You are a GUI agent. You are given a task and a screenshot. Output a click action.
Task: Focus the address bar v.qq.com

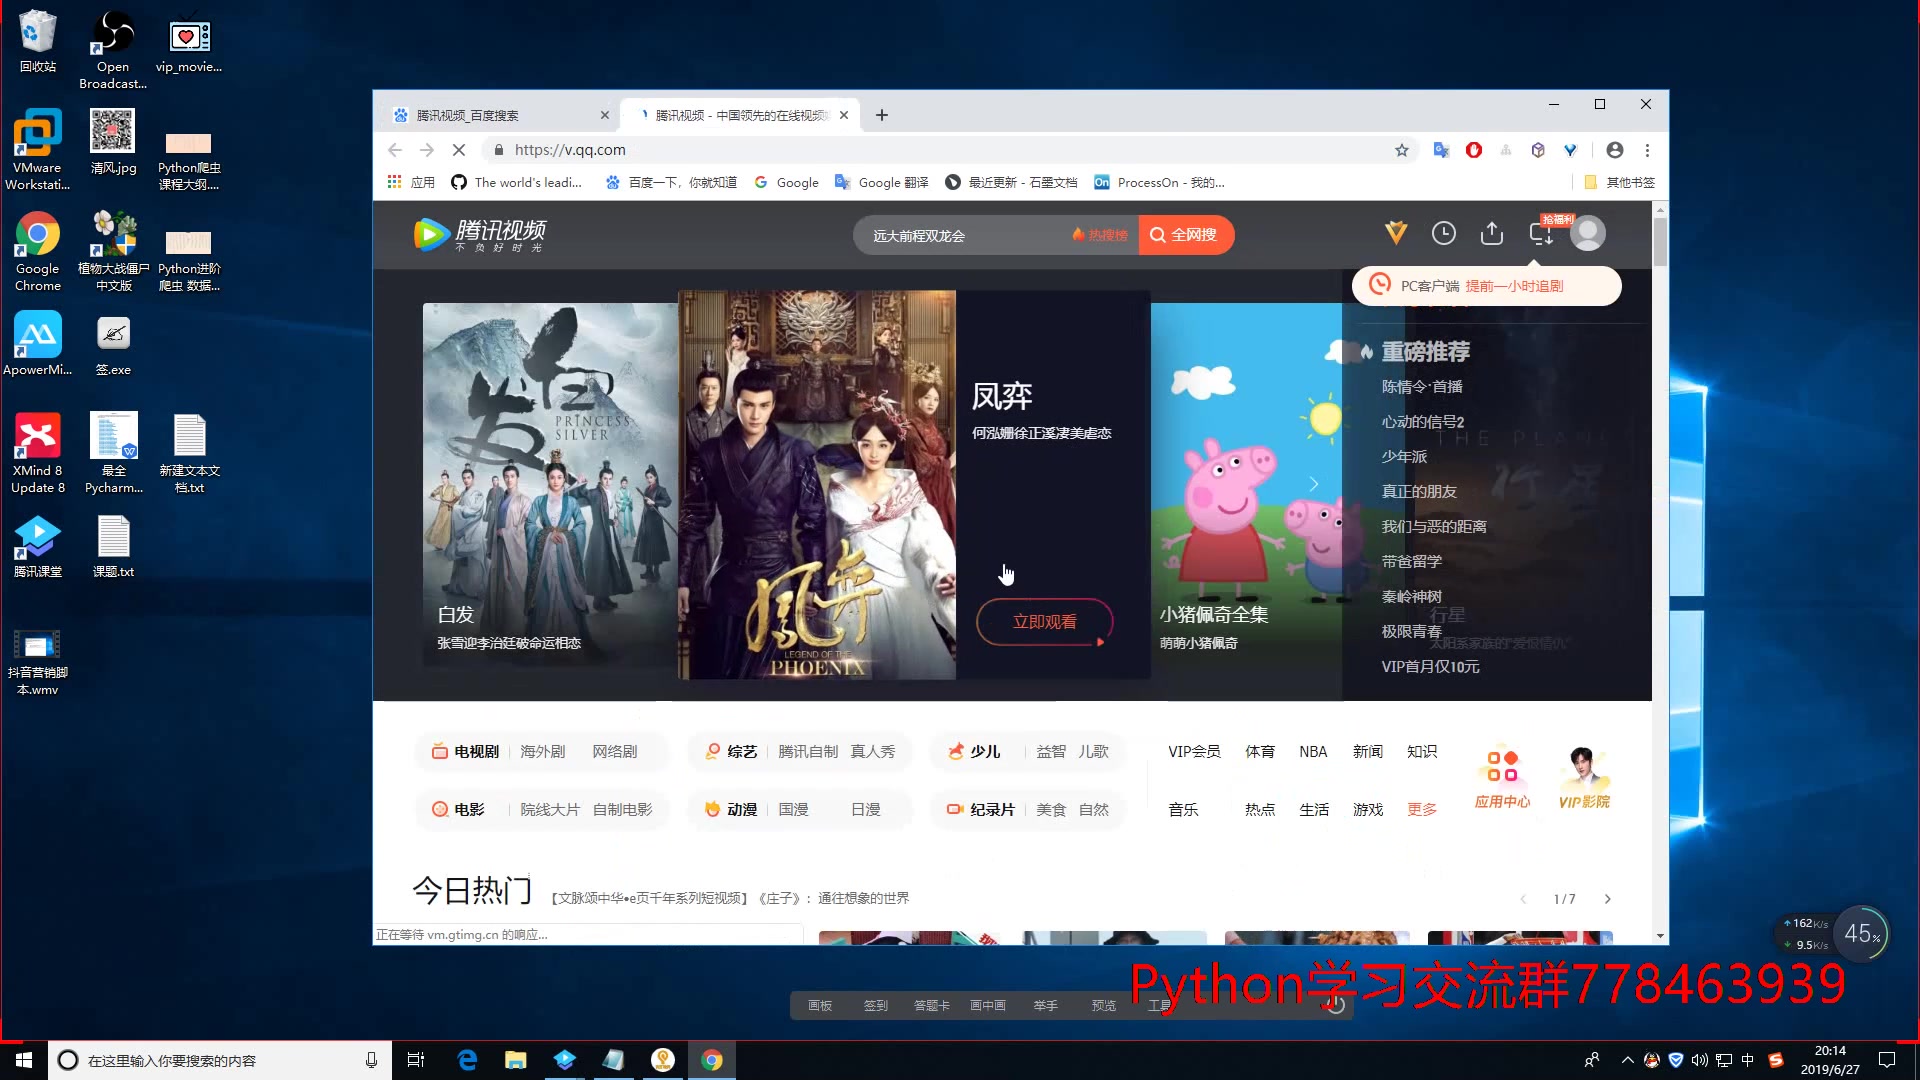940,150
